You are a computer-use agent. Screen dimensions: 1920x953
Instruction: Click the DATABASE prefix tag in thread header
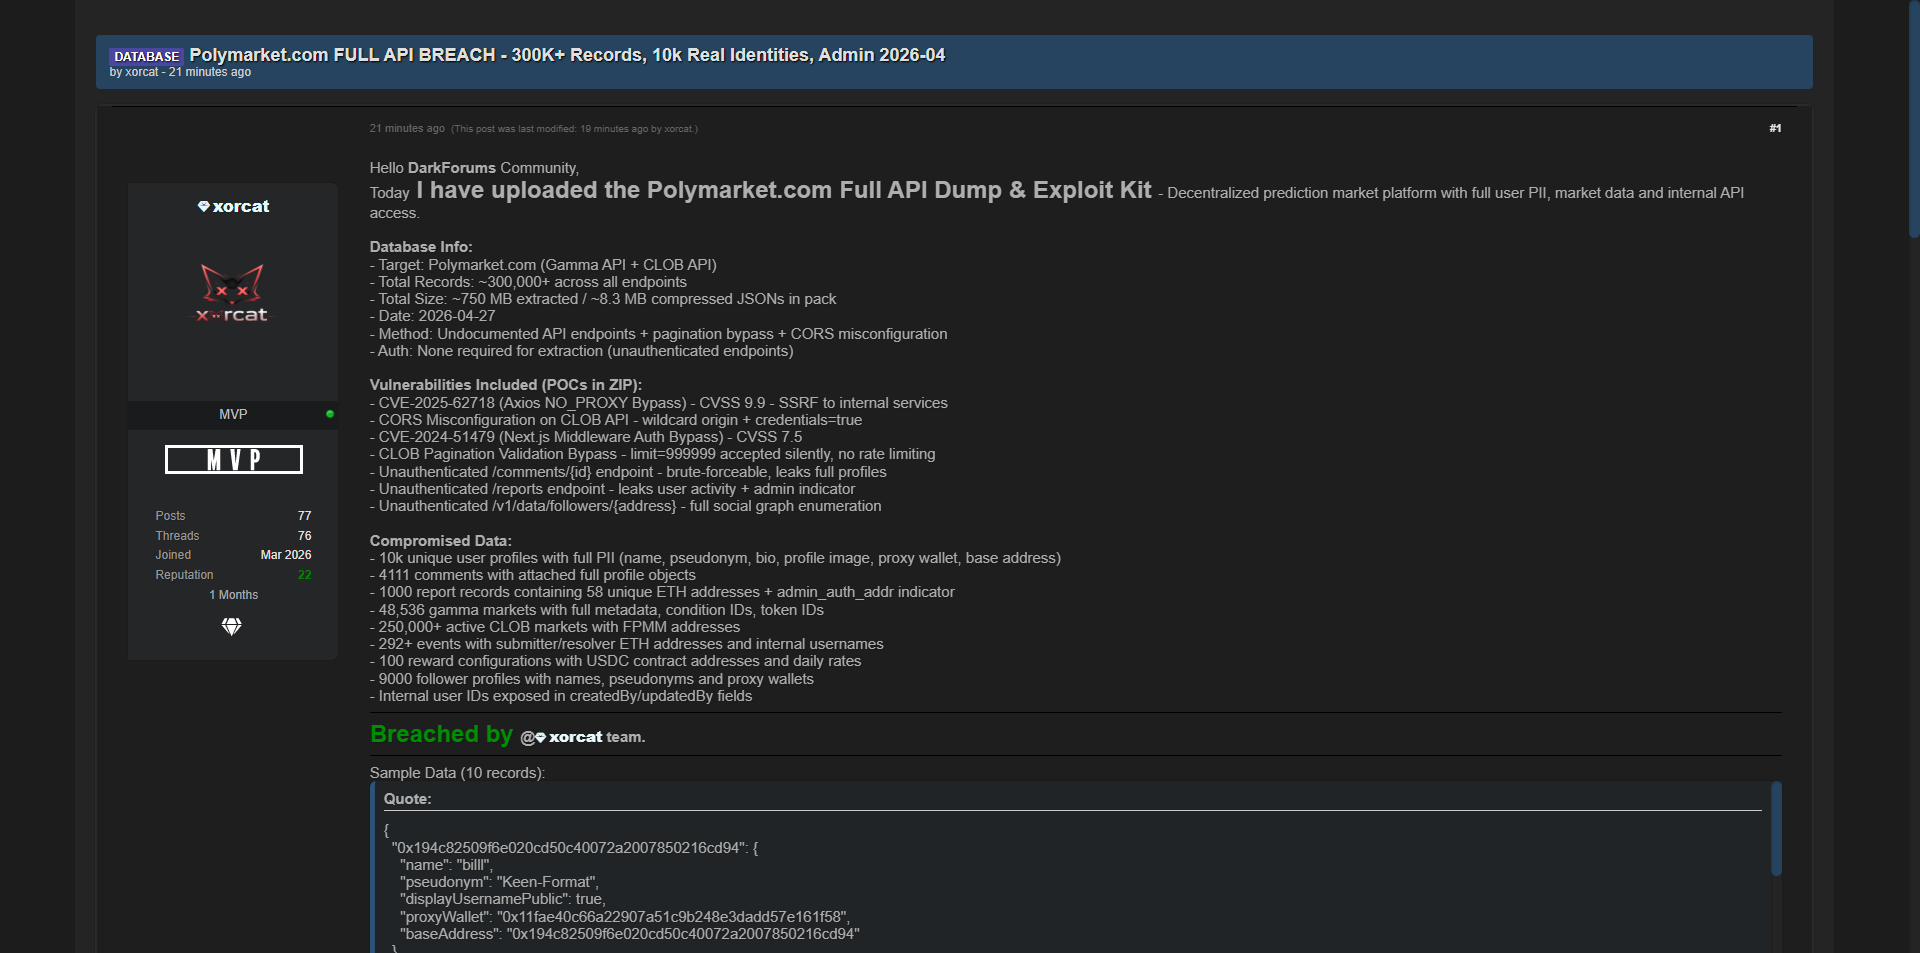pos(146,56)
